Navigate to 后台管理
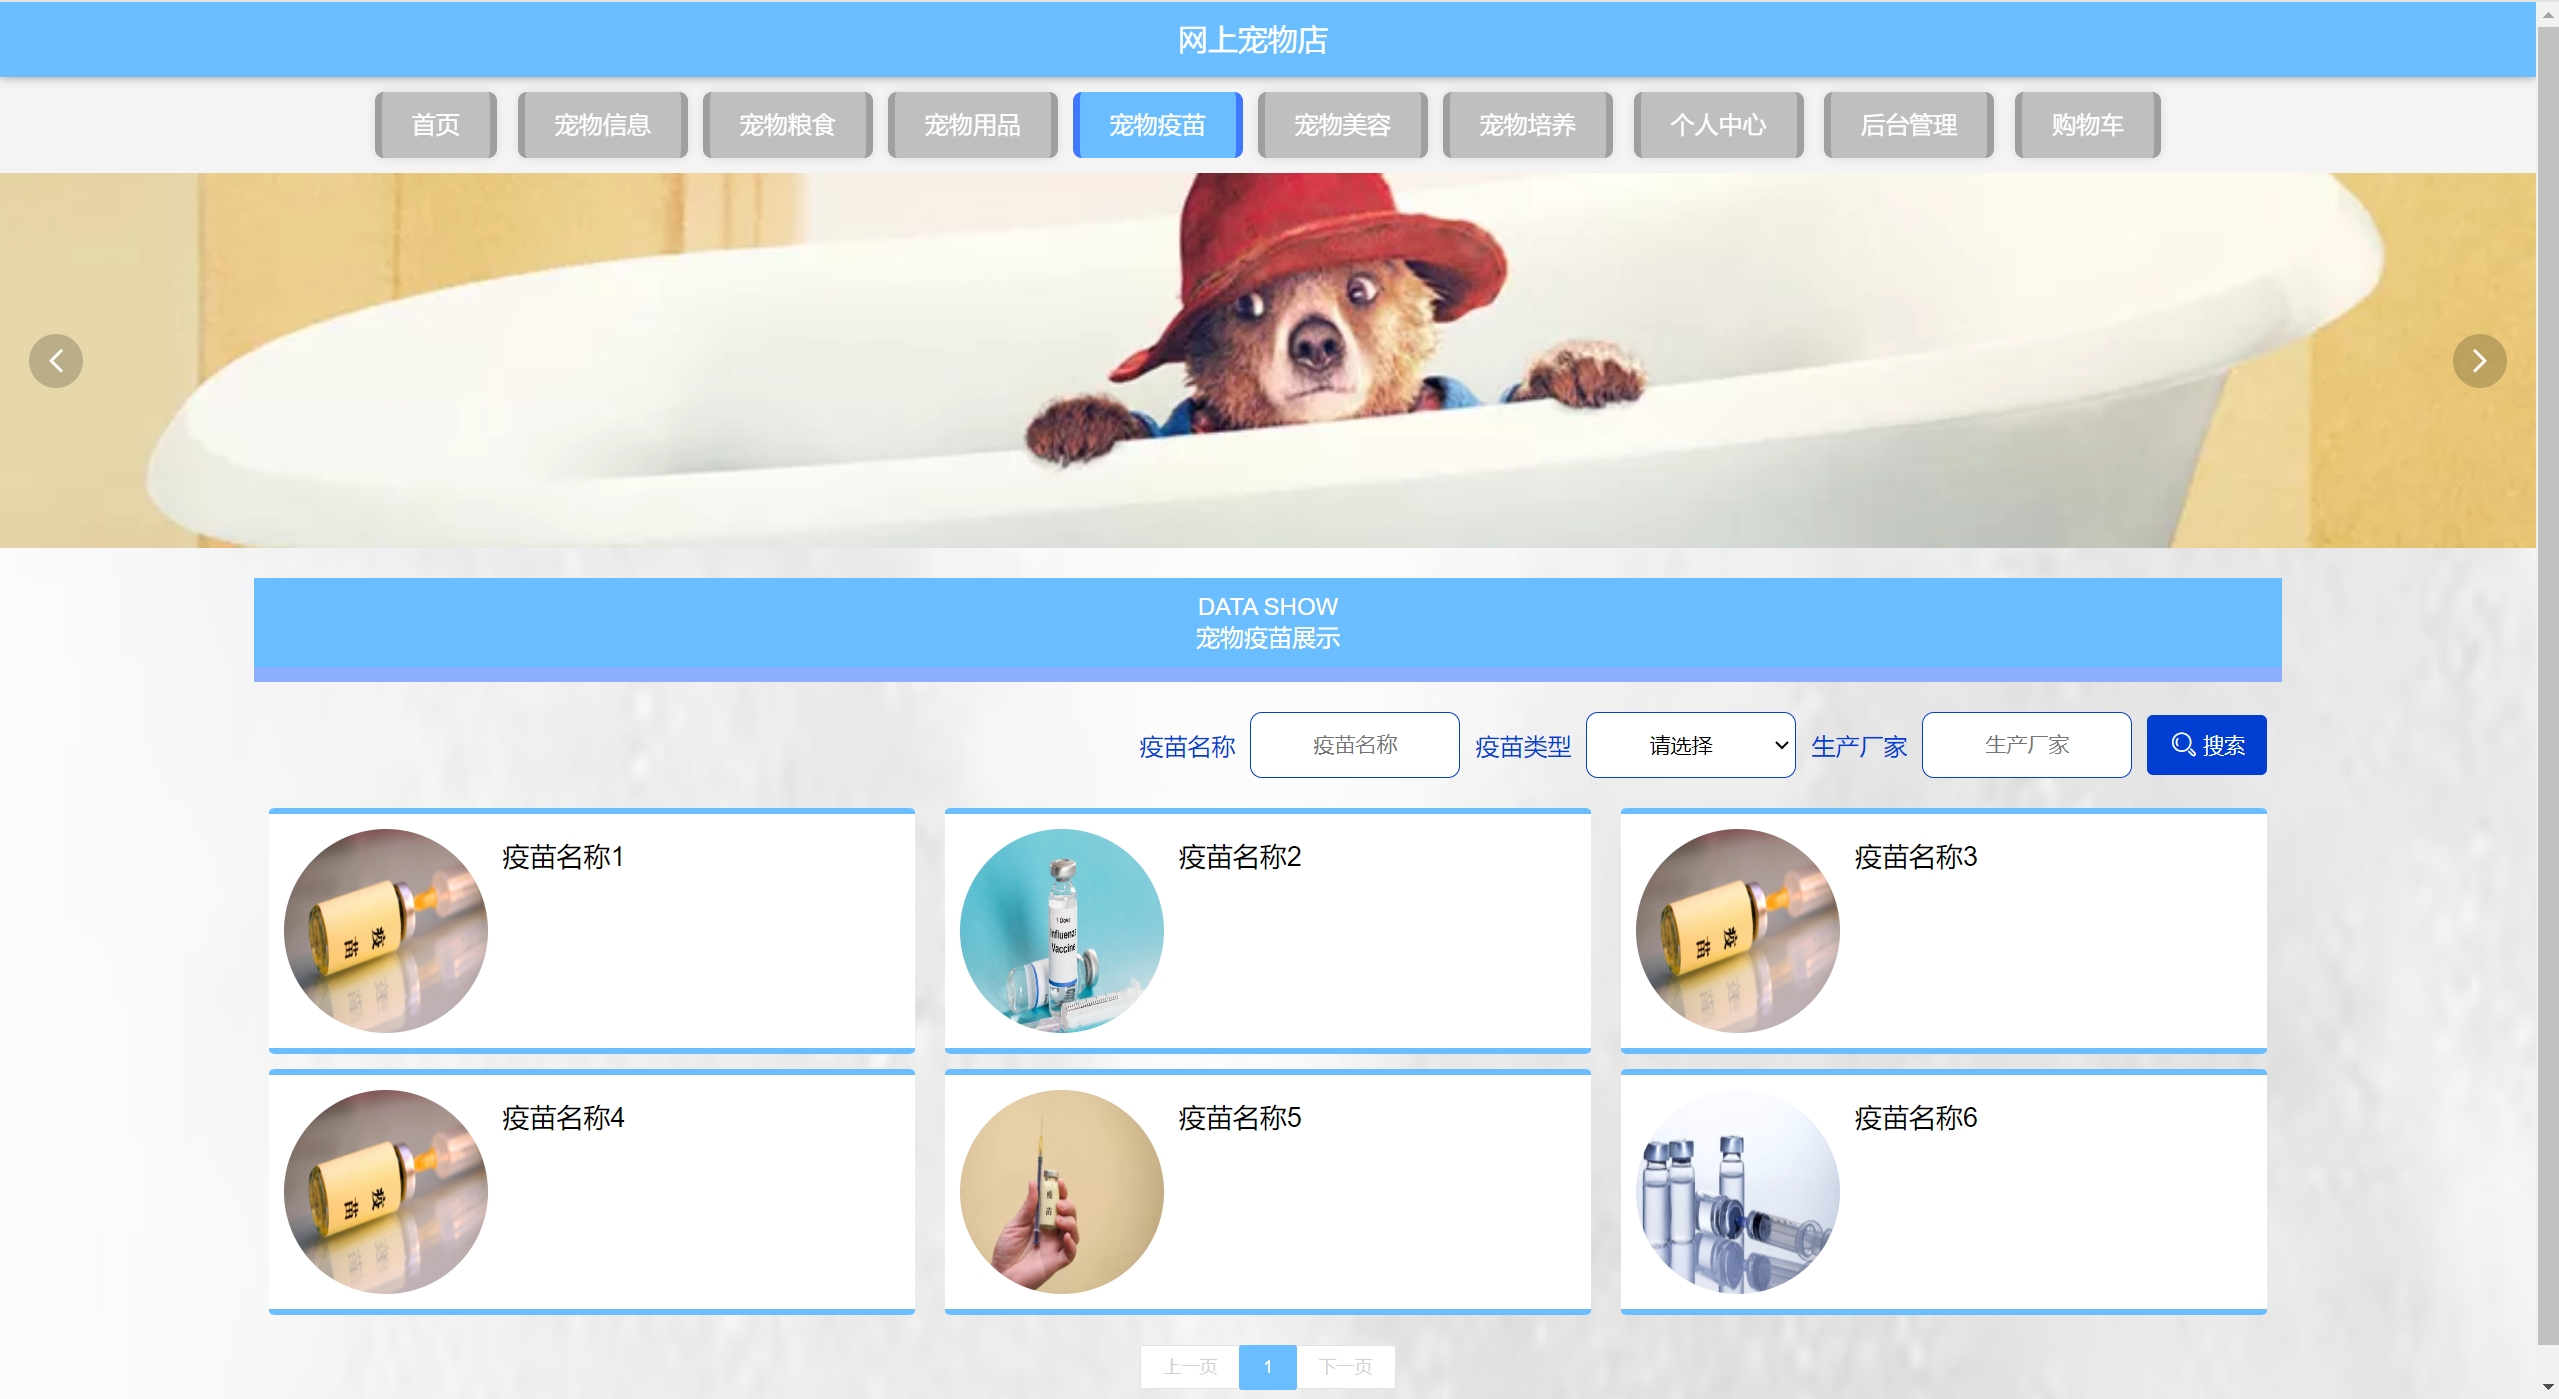Image resolution: width=2559 pixels, height=1399 pixels. [x=1908, y=125]
